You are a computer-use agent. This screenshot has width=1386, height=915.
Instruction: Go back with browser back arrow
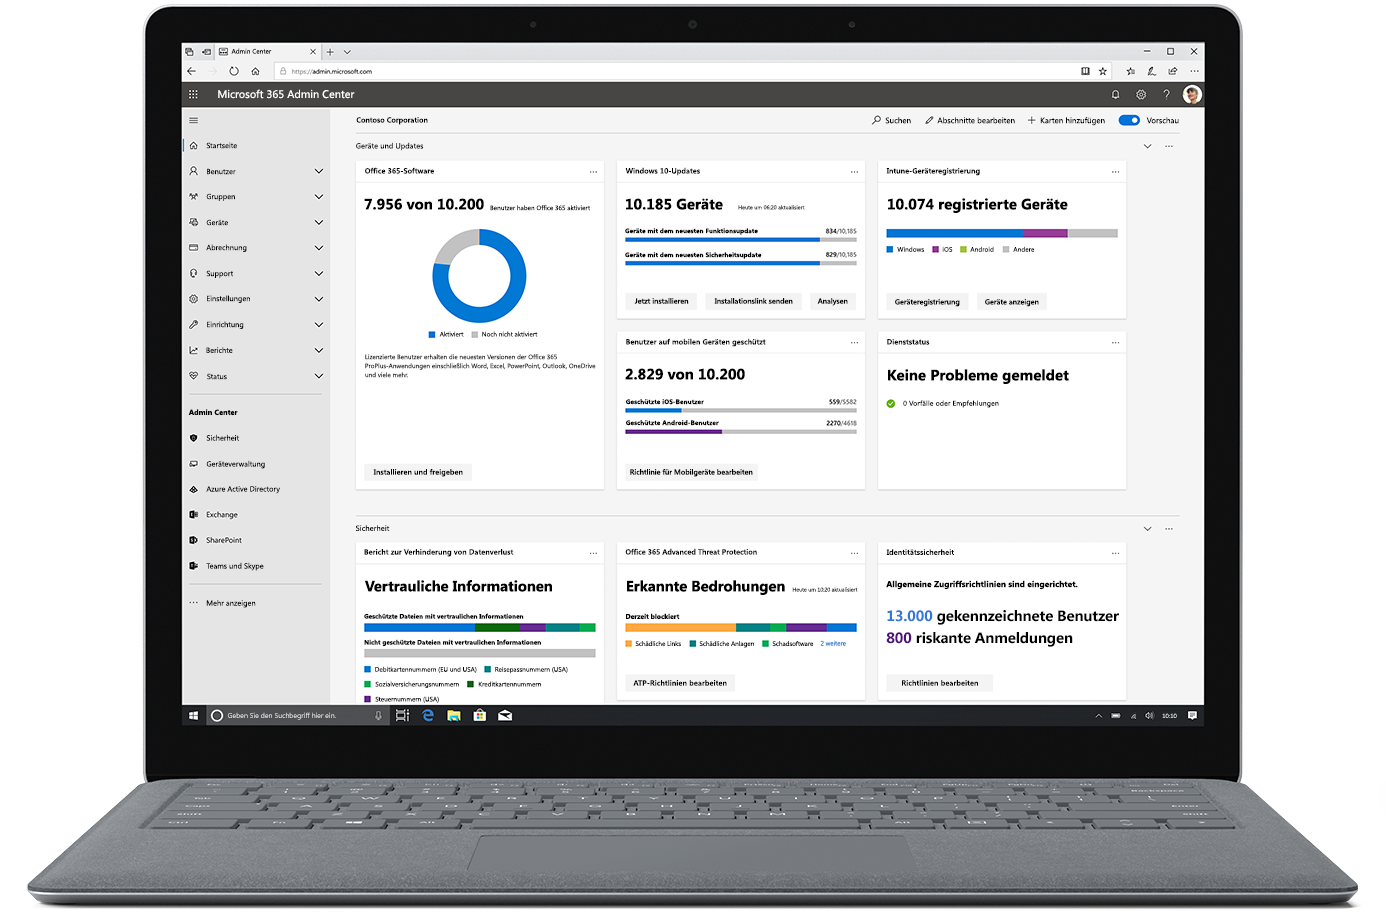pos(191,71)
